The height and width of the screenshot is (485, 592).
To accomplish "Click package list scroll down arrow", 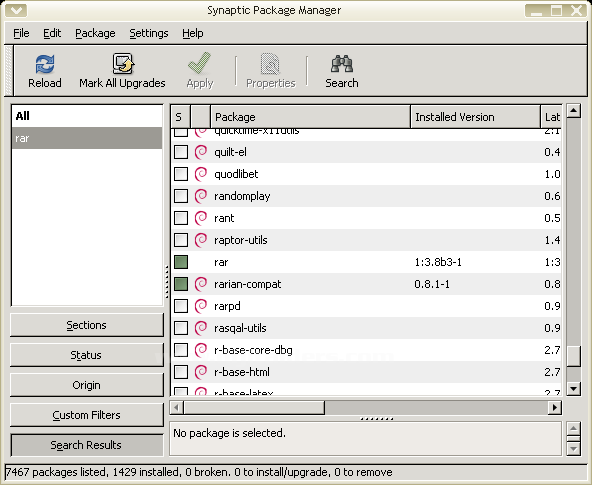I will (x=574, y=388).
